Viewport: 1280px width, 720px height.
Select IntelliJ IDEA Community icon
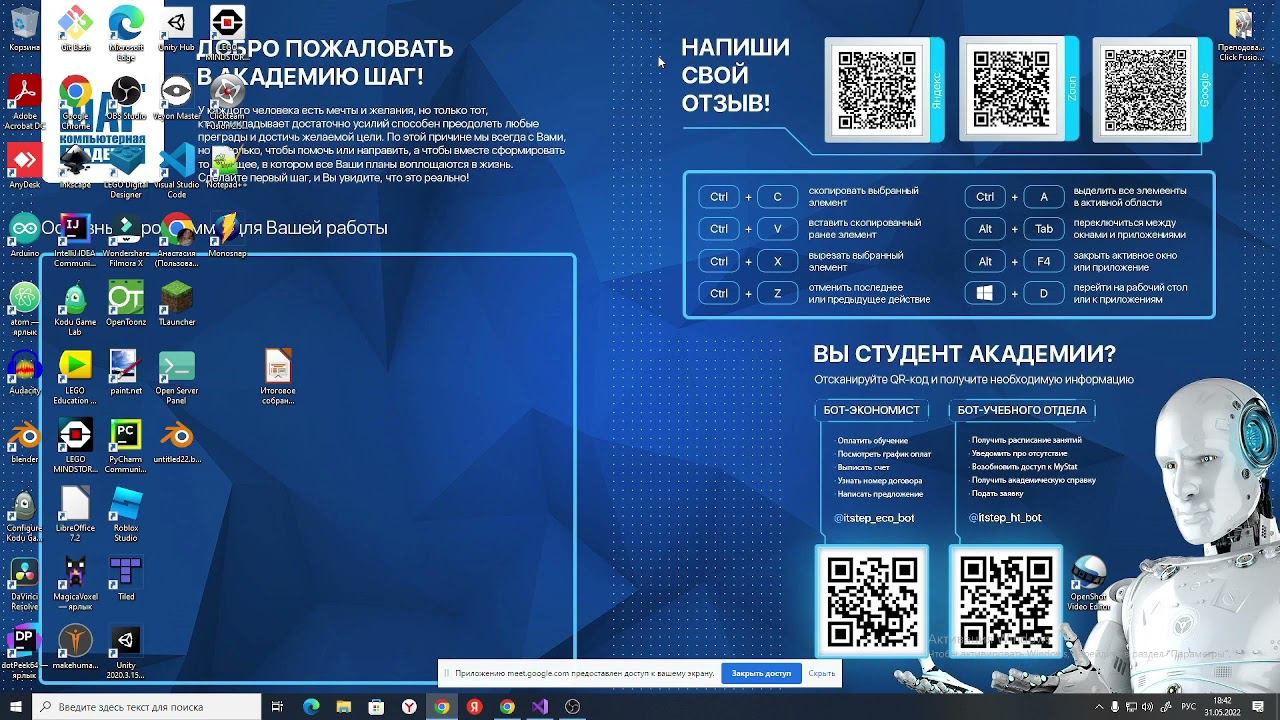tap(75, 240)
